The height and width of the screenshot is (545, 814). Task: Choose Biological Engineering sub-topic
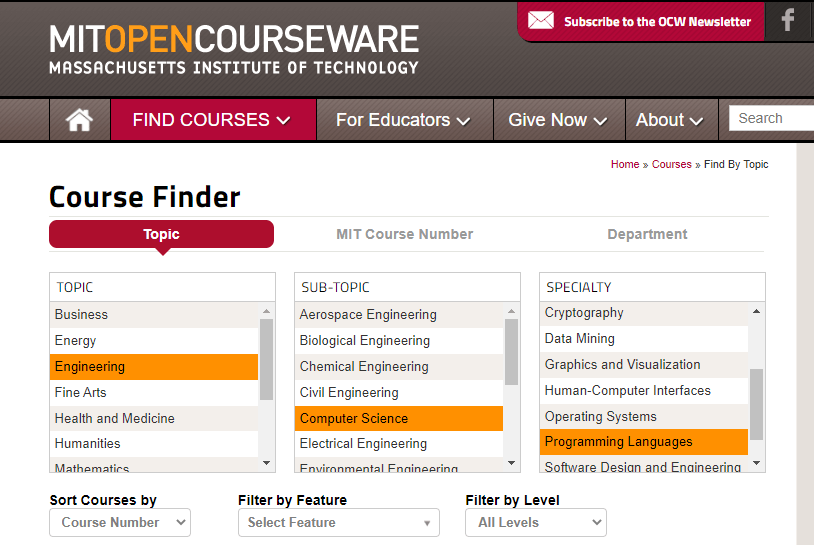(x=399, y=340)
